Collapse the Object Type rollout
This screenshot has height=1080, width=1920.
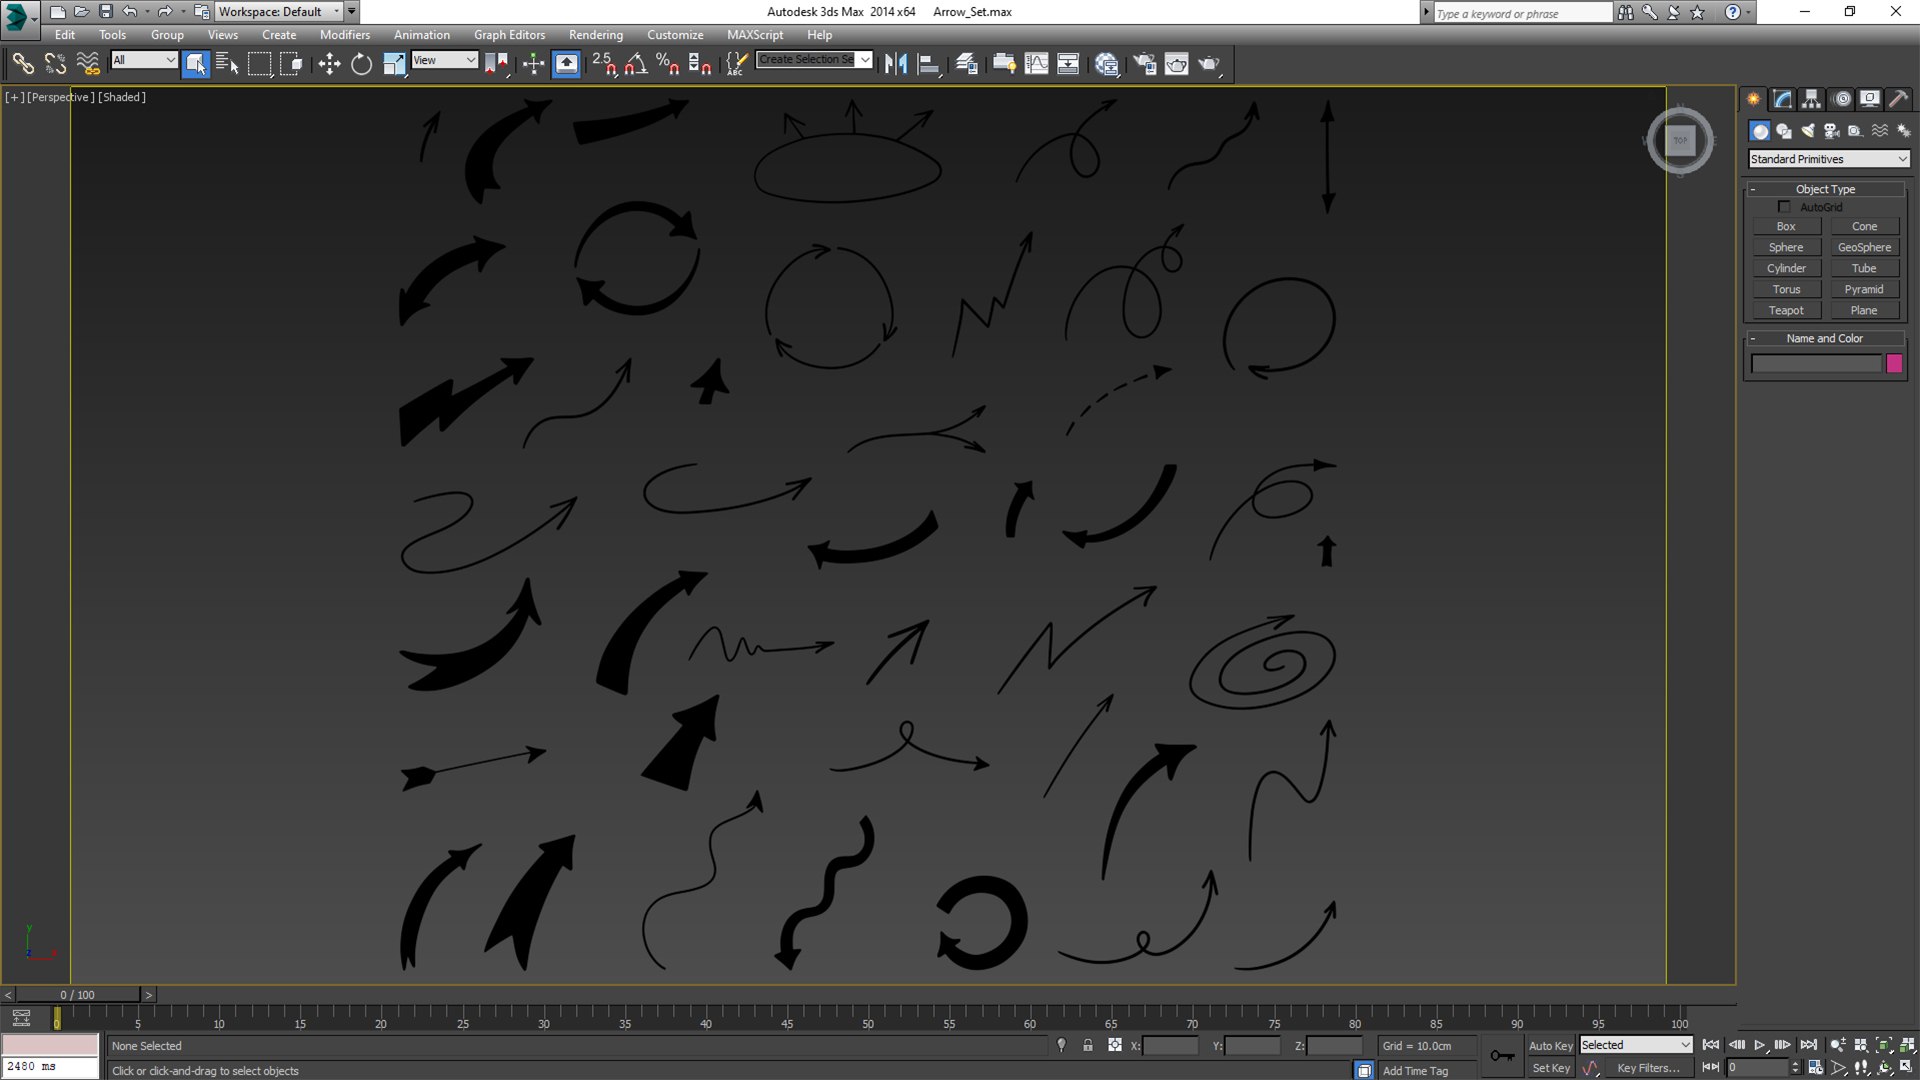coord(1825,189)
